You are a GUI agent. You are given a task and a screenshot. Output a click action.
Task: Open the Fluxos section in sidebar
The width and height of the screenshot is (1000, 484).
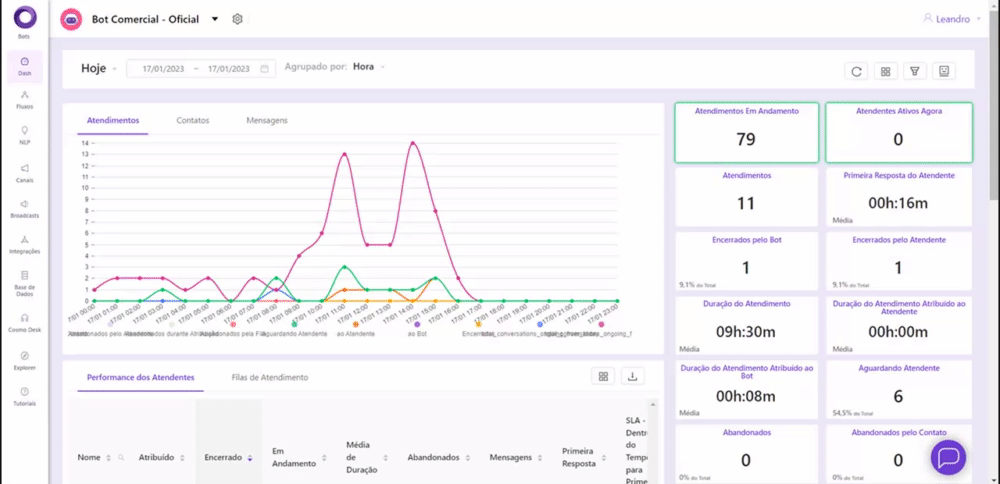tap(24, 98)
